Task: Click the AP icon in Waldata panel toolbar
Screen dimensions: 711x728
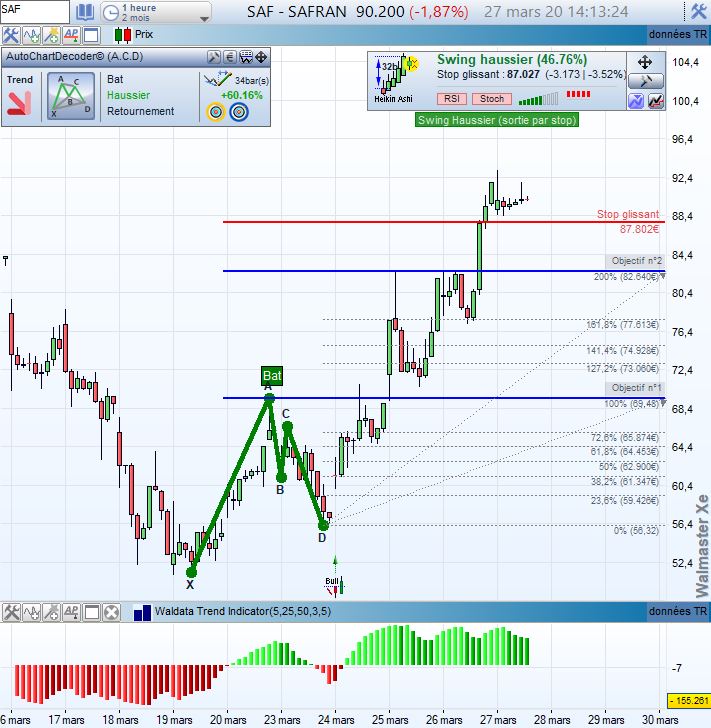Action: click(72, 612)
